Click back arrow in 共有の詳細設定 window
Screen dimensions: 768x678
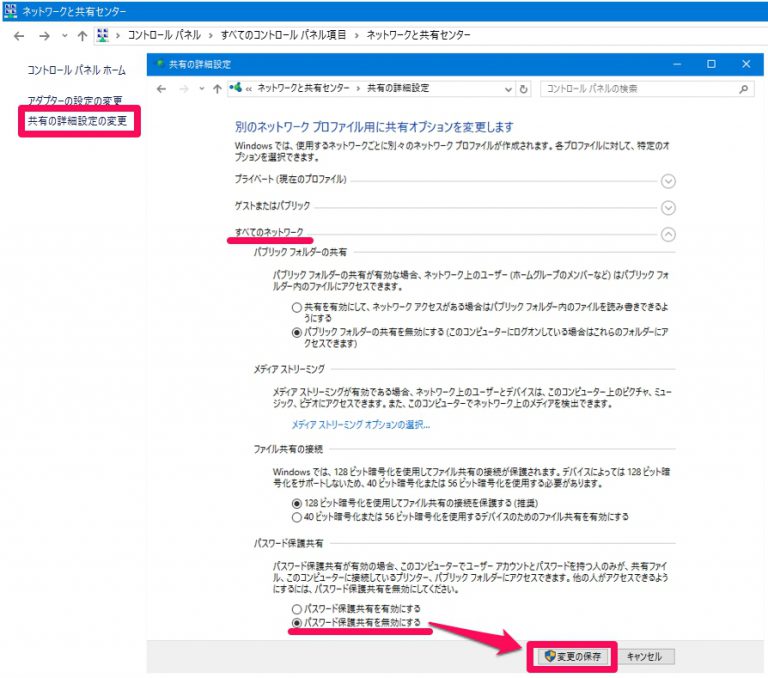(161, 89)
